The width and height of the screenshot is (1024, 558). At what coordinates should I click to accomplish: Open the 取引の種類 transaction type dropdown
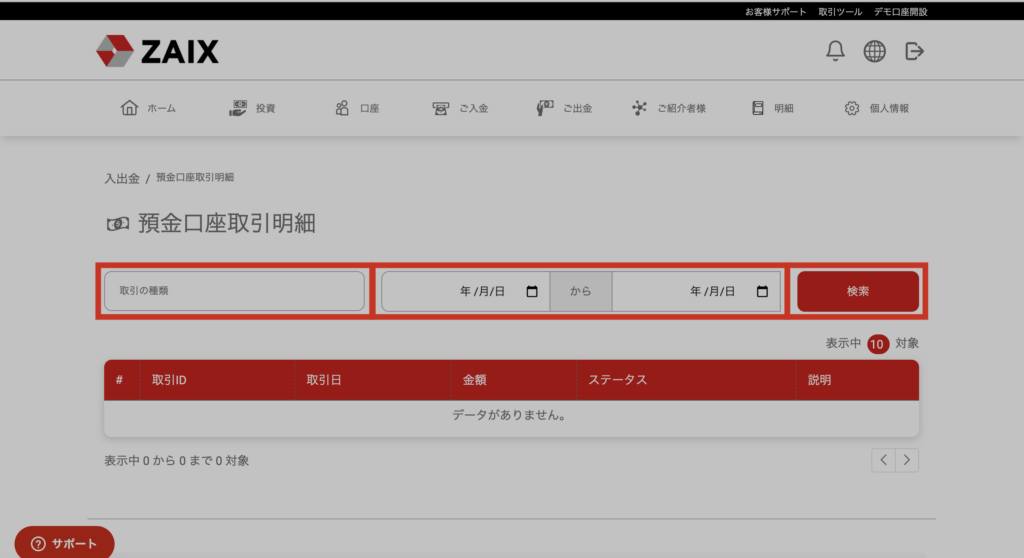234,291
